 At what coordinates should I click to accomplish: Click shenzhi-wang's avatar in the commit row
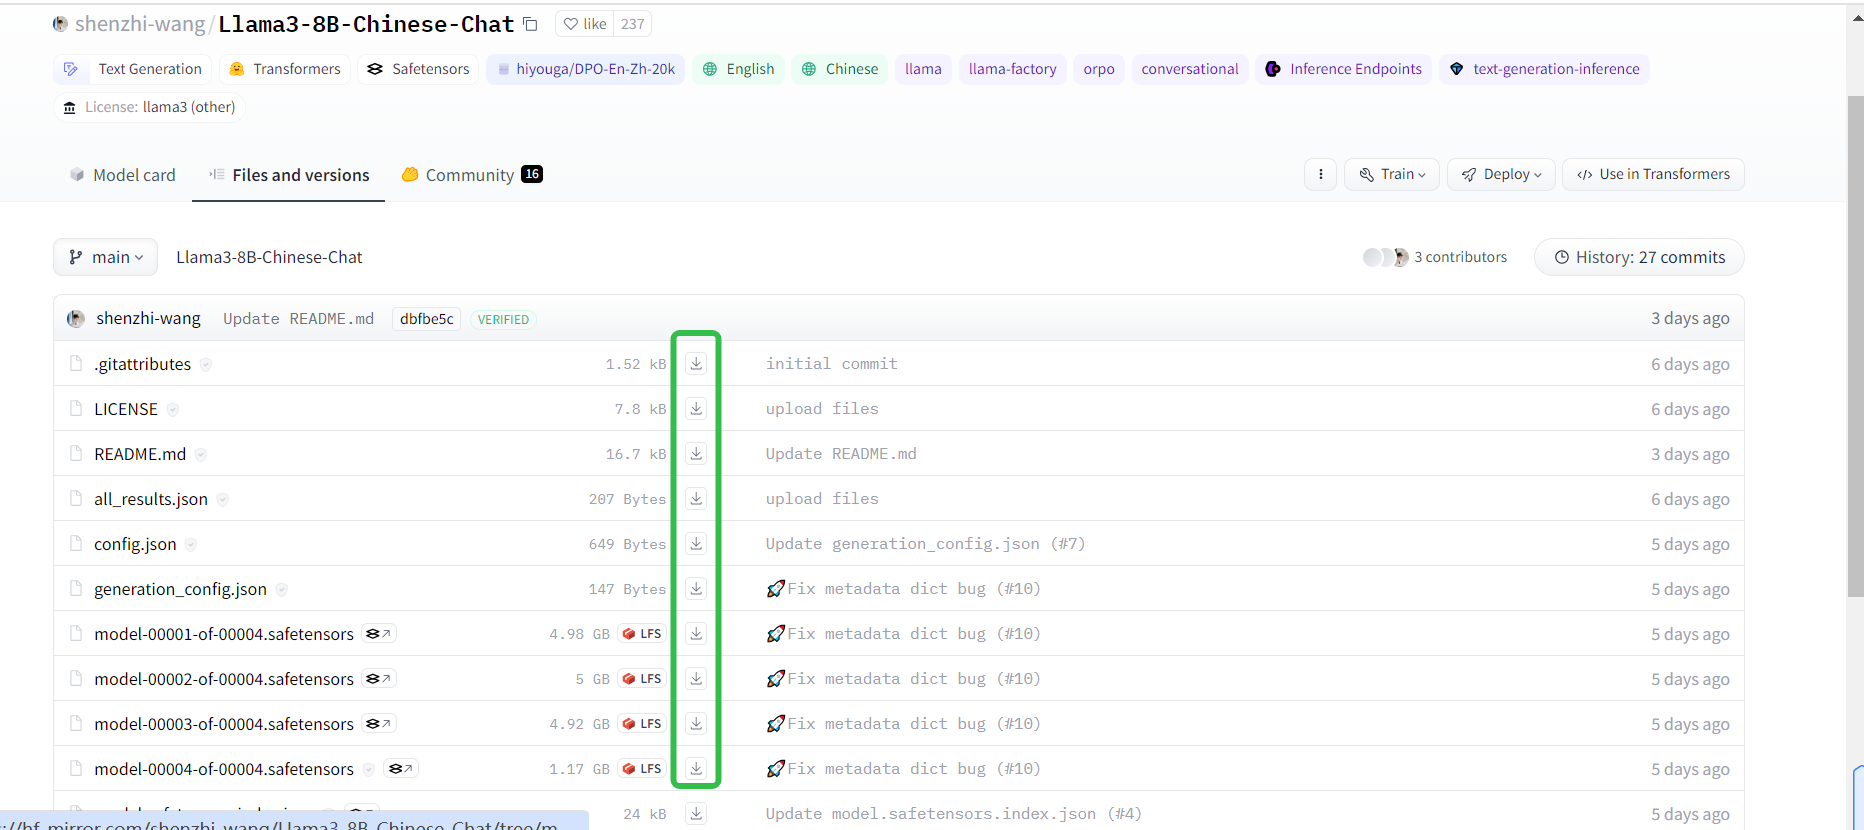coord(76,319)
